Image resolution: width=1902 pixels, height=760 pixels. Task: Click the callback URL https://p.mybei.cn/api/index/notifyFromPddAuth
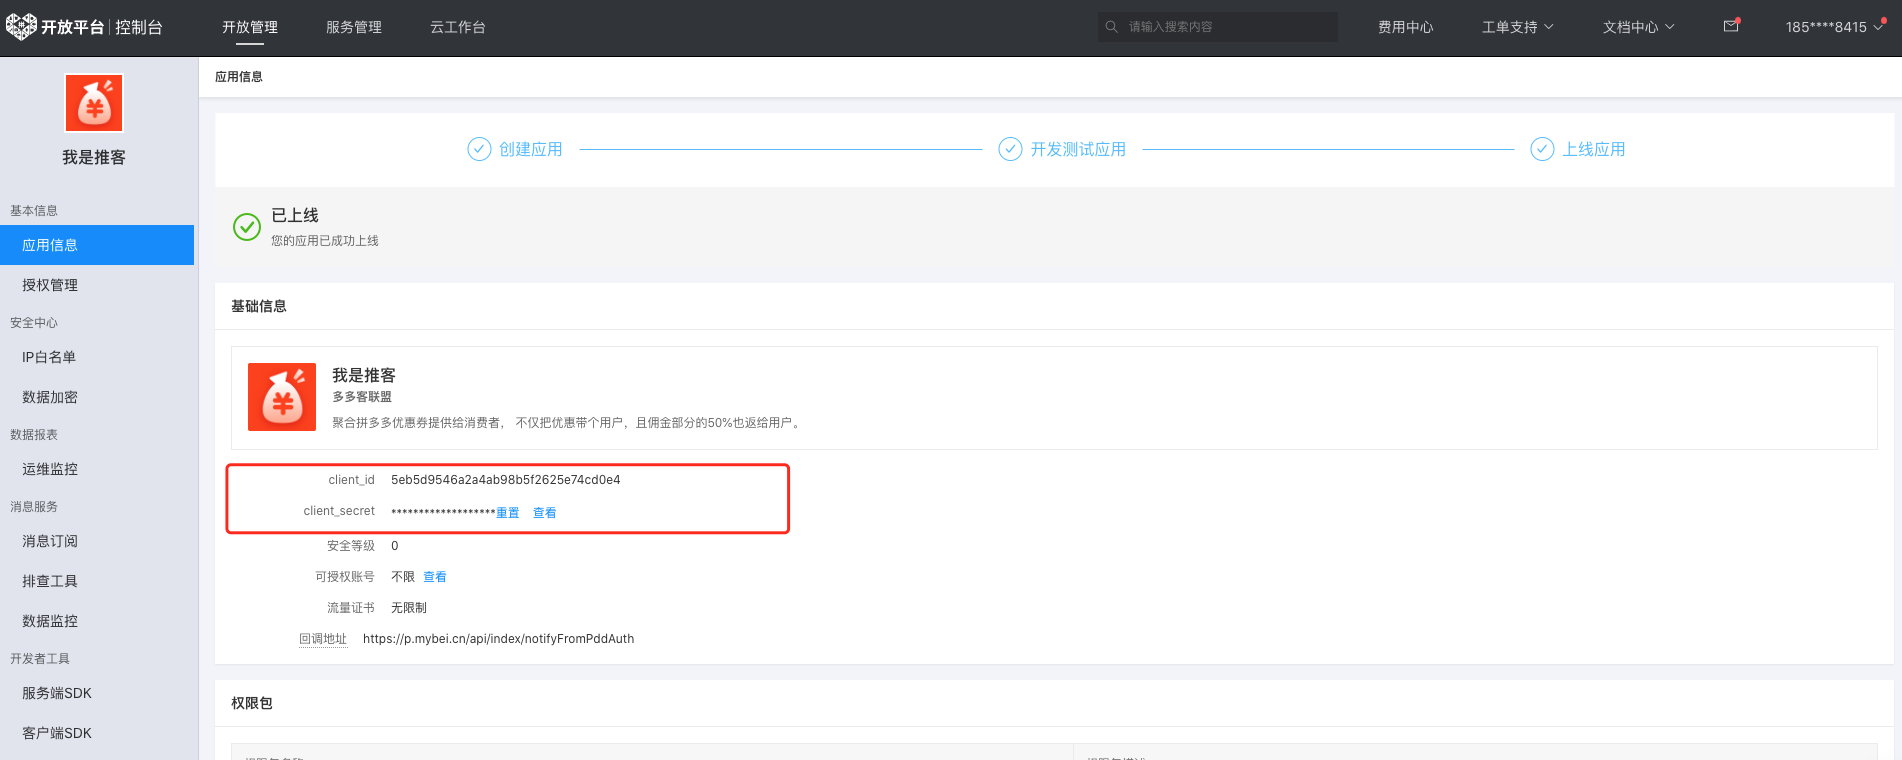[x=498, y=639]
